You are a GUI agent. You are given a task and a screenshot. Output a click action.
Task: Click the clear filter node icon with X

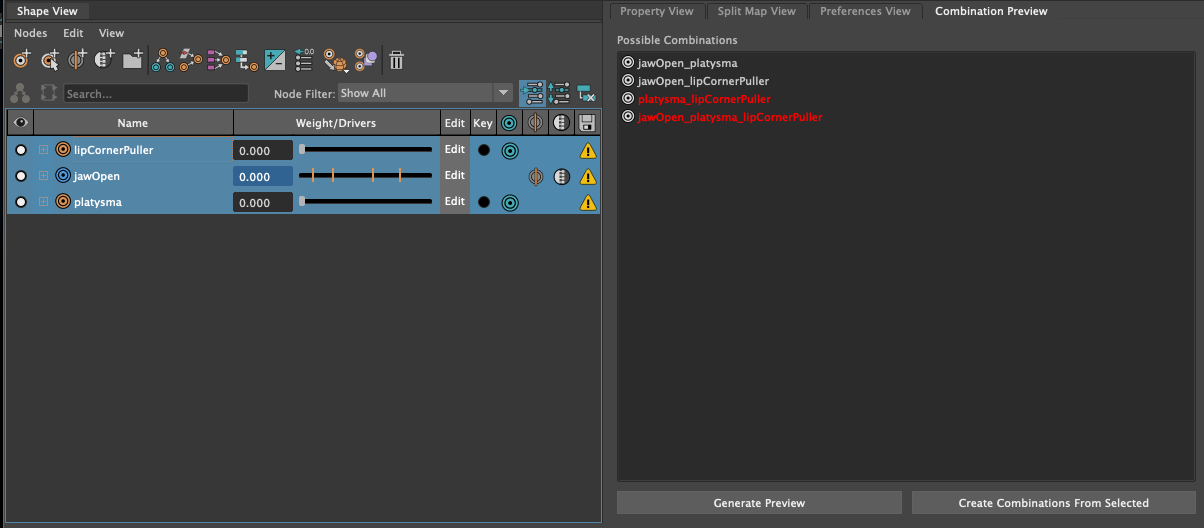[587, 93]
